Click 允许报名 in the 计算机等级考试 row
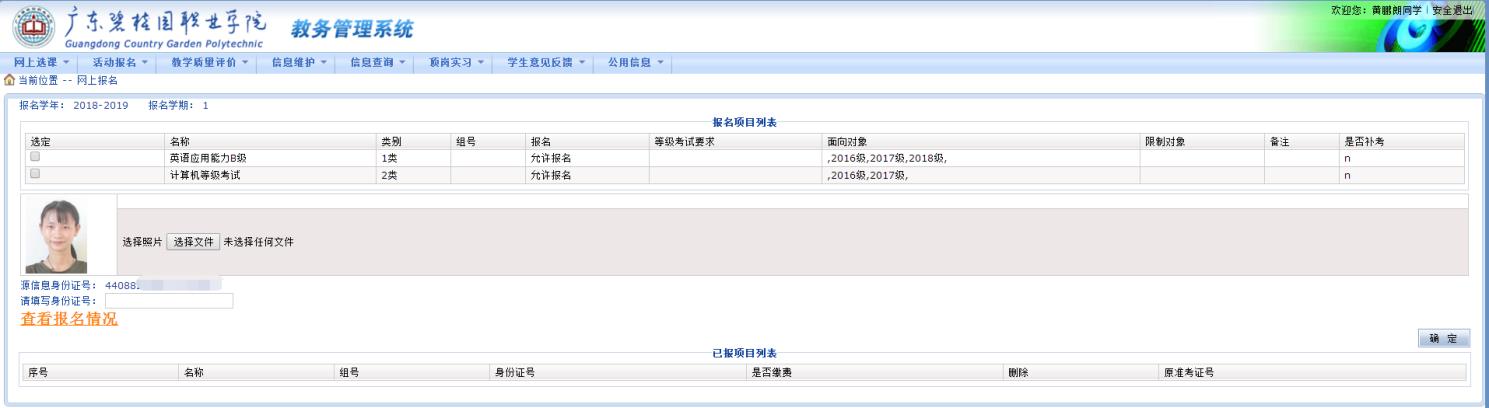This screenshot has width=1489, height=408. point(550,174)
